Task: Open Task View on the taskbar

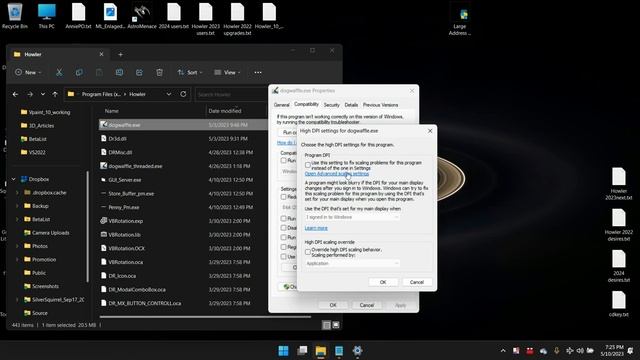Action: point(302,351)
